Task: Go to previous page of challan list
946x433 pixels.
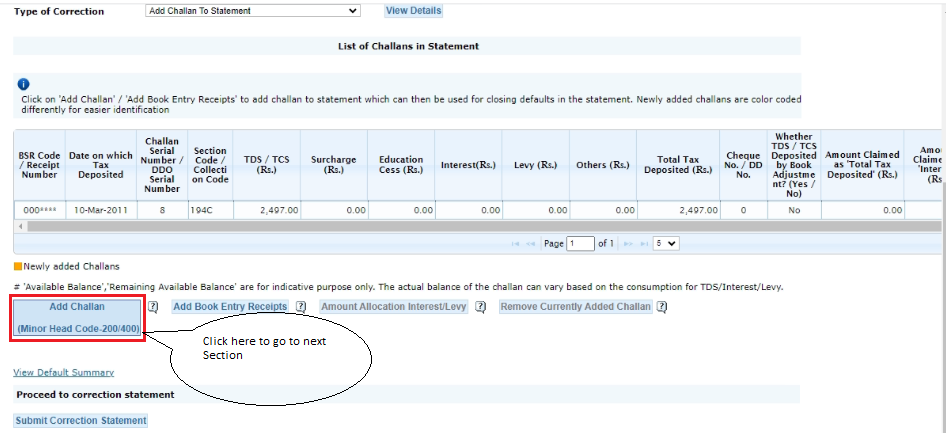Action: pos(530,244)
